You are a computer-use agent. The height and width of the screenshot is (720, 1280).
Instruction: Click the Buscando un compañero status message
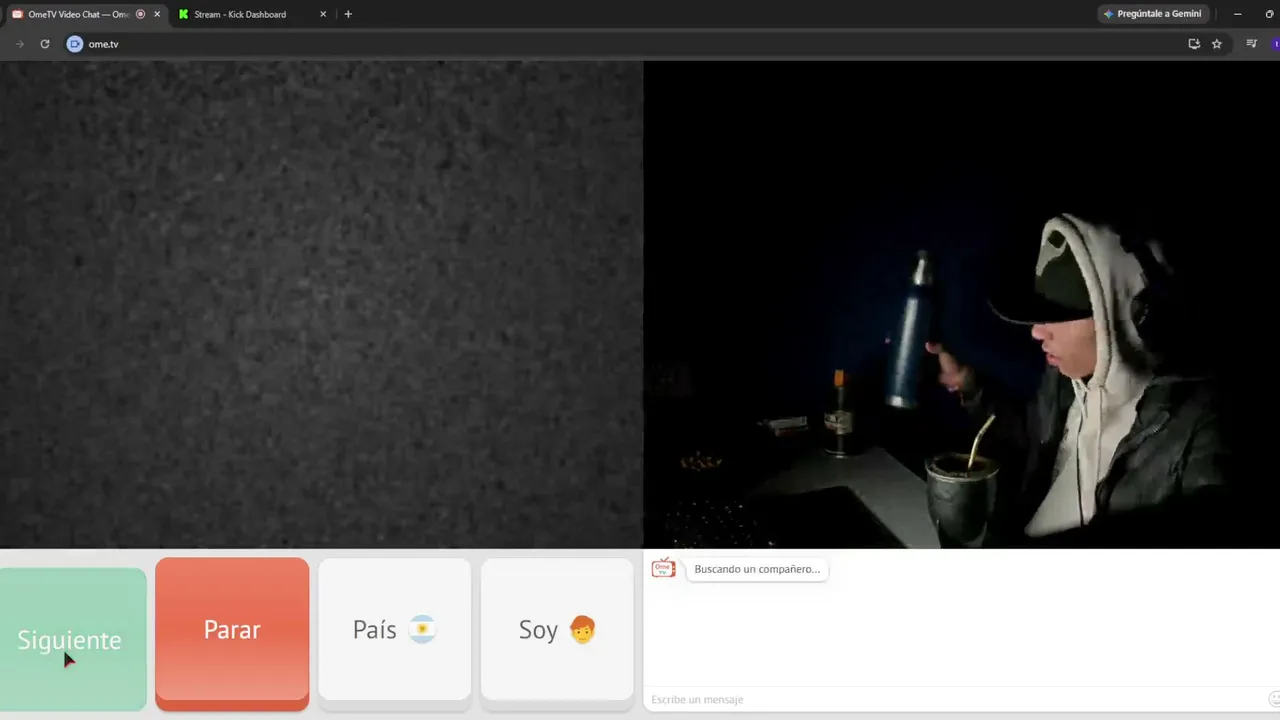(757, 569)
